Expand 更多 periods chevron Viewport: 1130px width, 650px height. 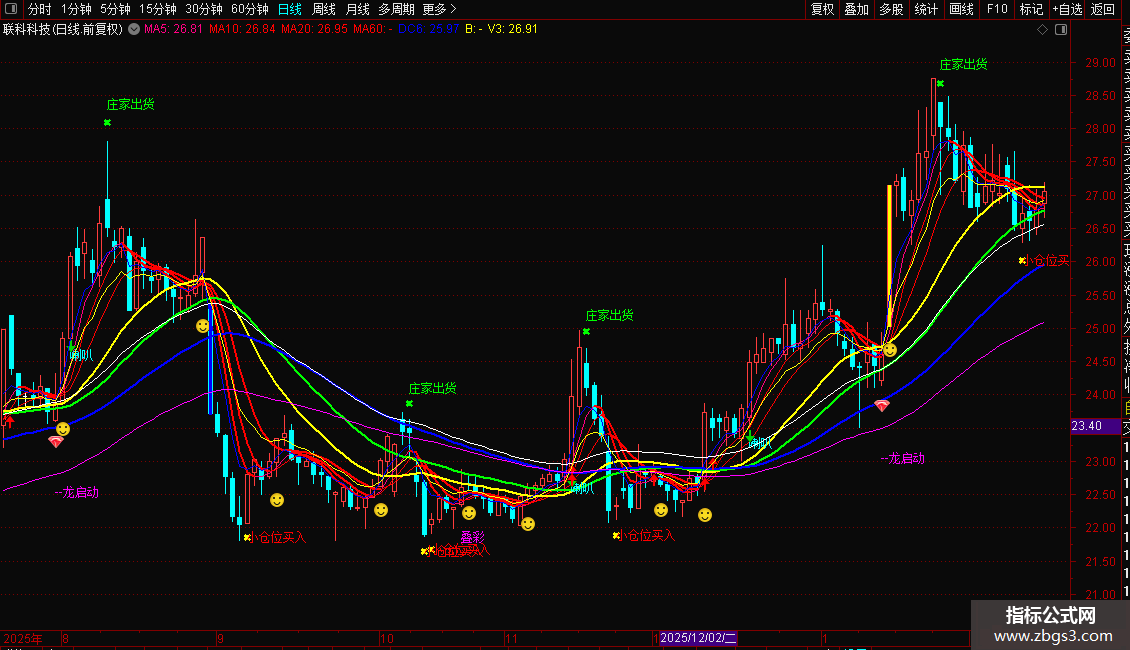(x=453, y=9)
